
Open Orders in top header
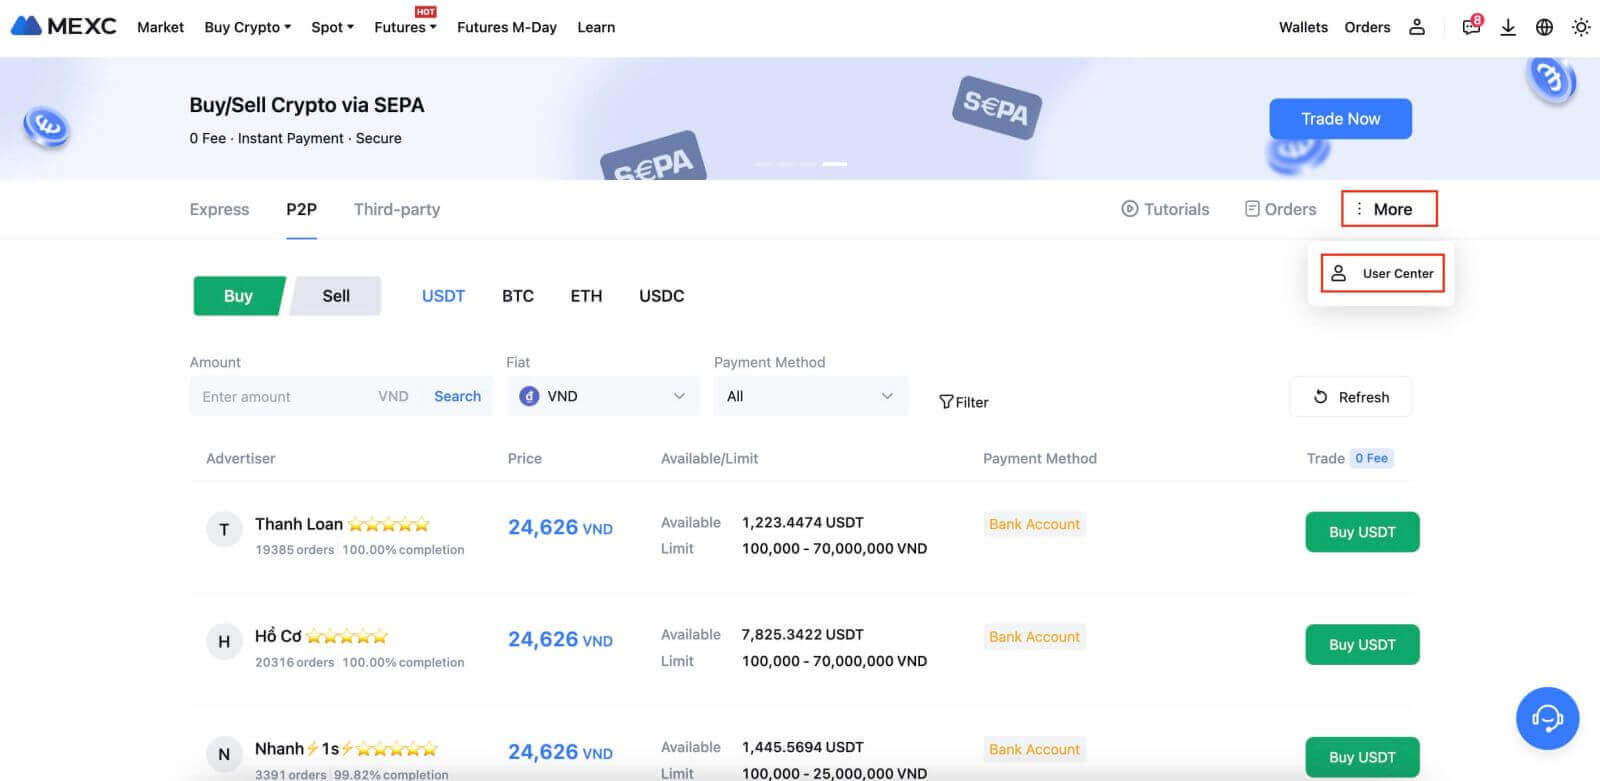[1367, 27]
